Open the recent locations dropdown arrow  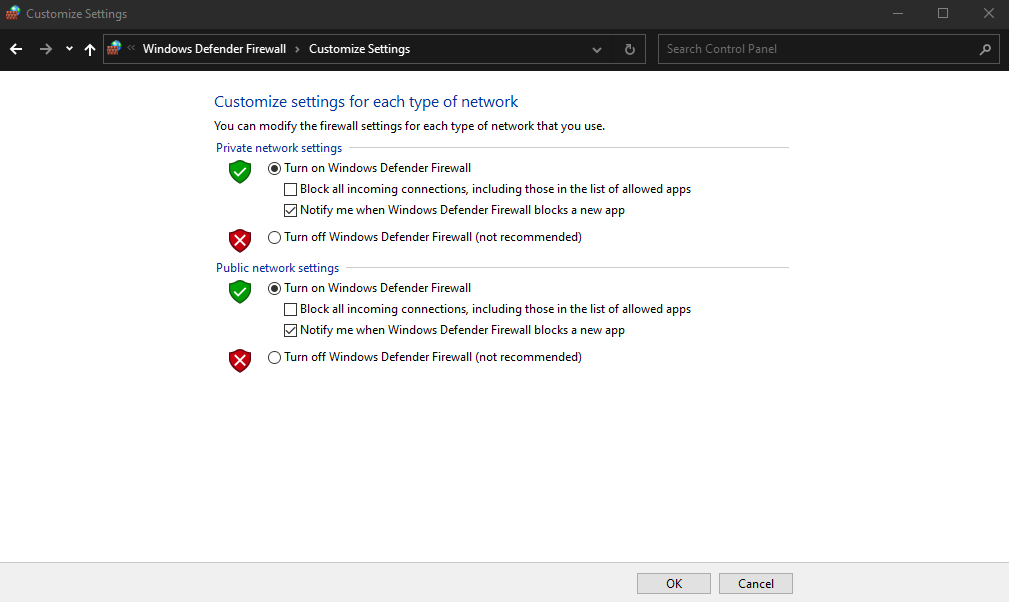69,49
